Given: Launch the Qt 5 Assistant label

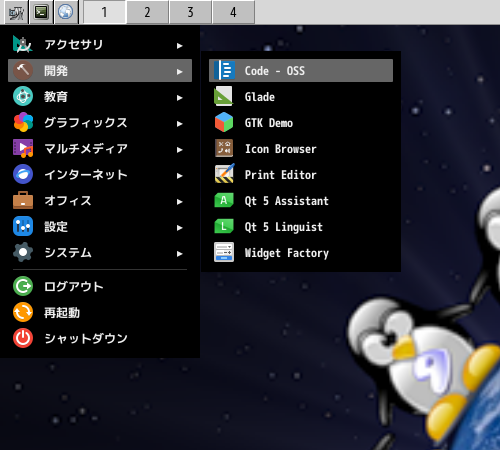Looking at the screenshot, I should pos(287,201).
